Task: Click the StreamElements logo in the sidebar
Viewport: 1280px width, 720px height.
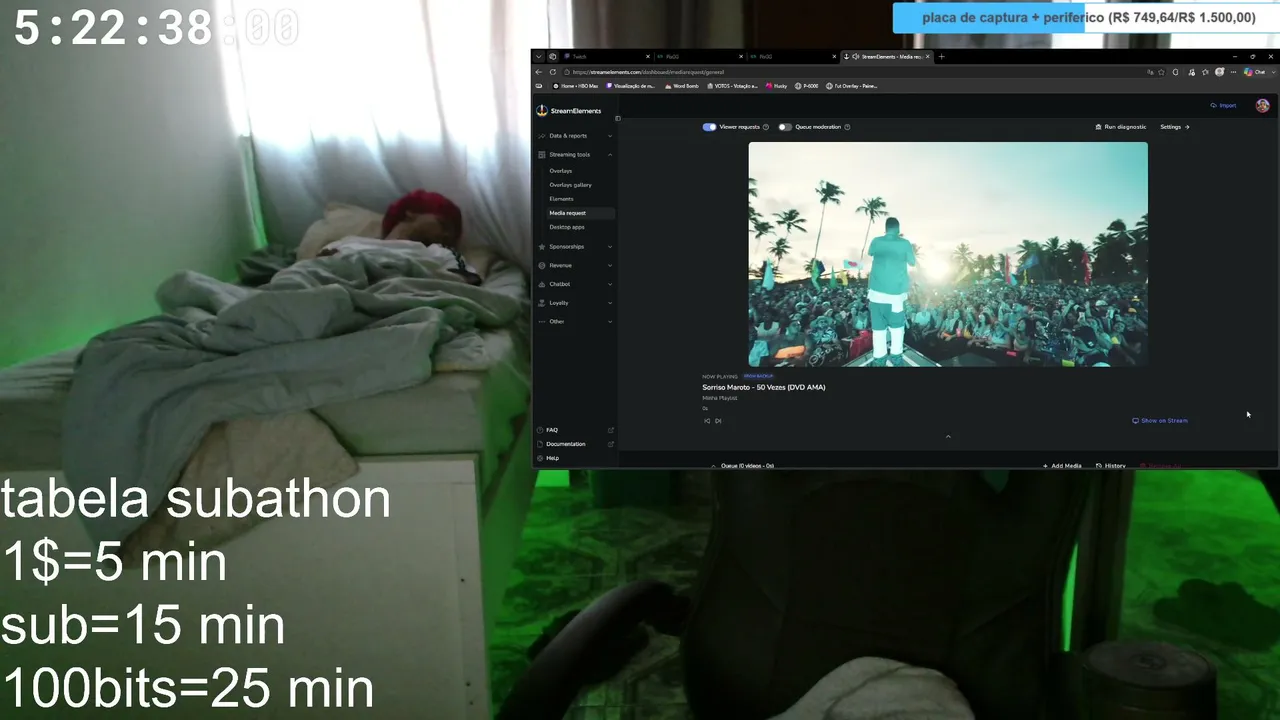Action: click(569, 111)
